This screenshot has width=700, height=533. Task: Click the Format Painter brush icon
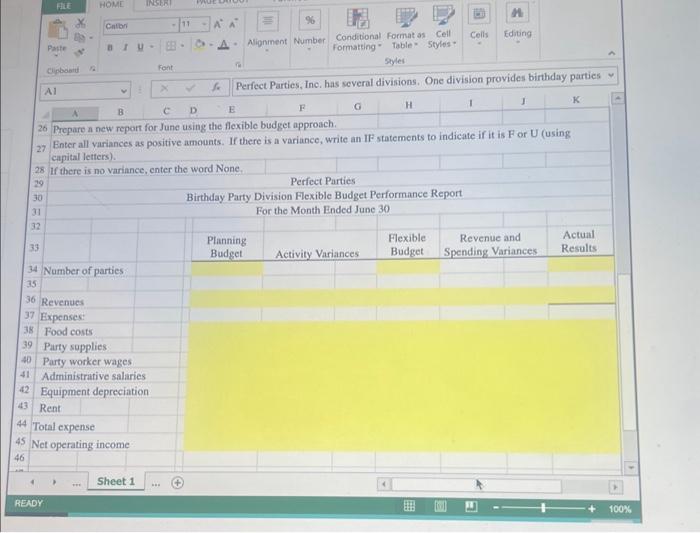pyautogui.click(x=80, y=52)
